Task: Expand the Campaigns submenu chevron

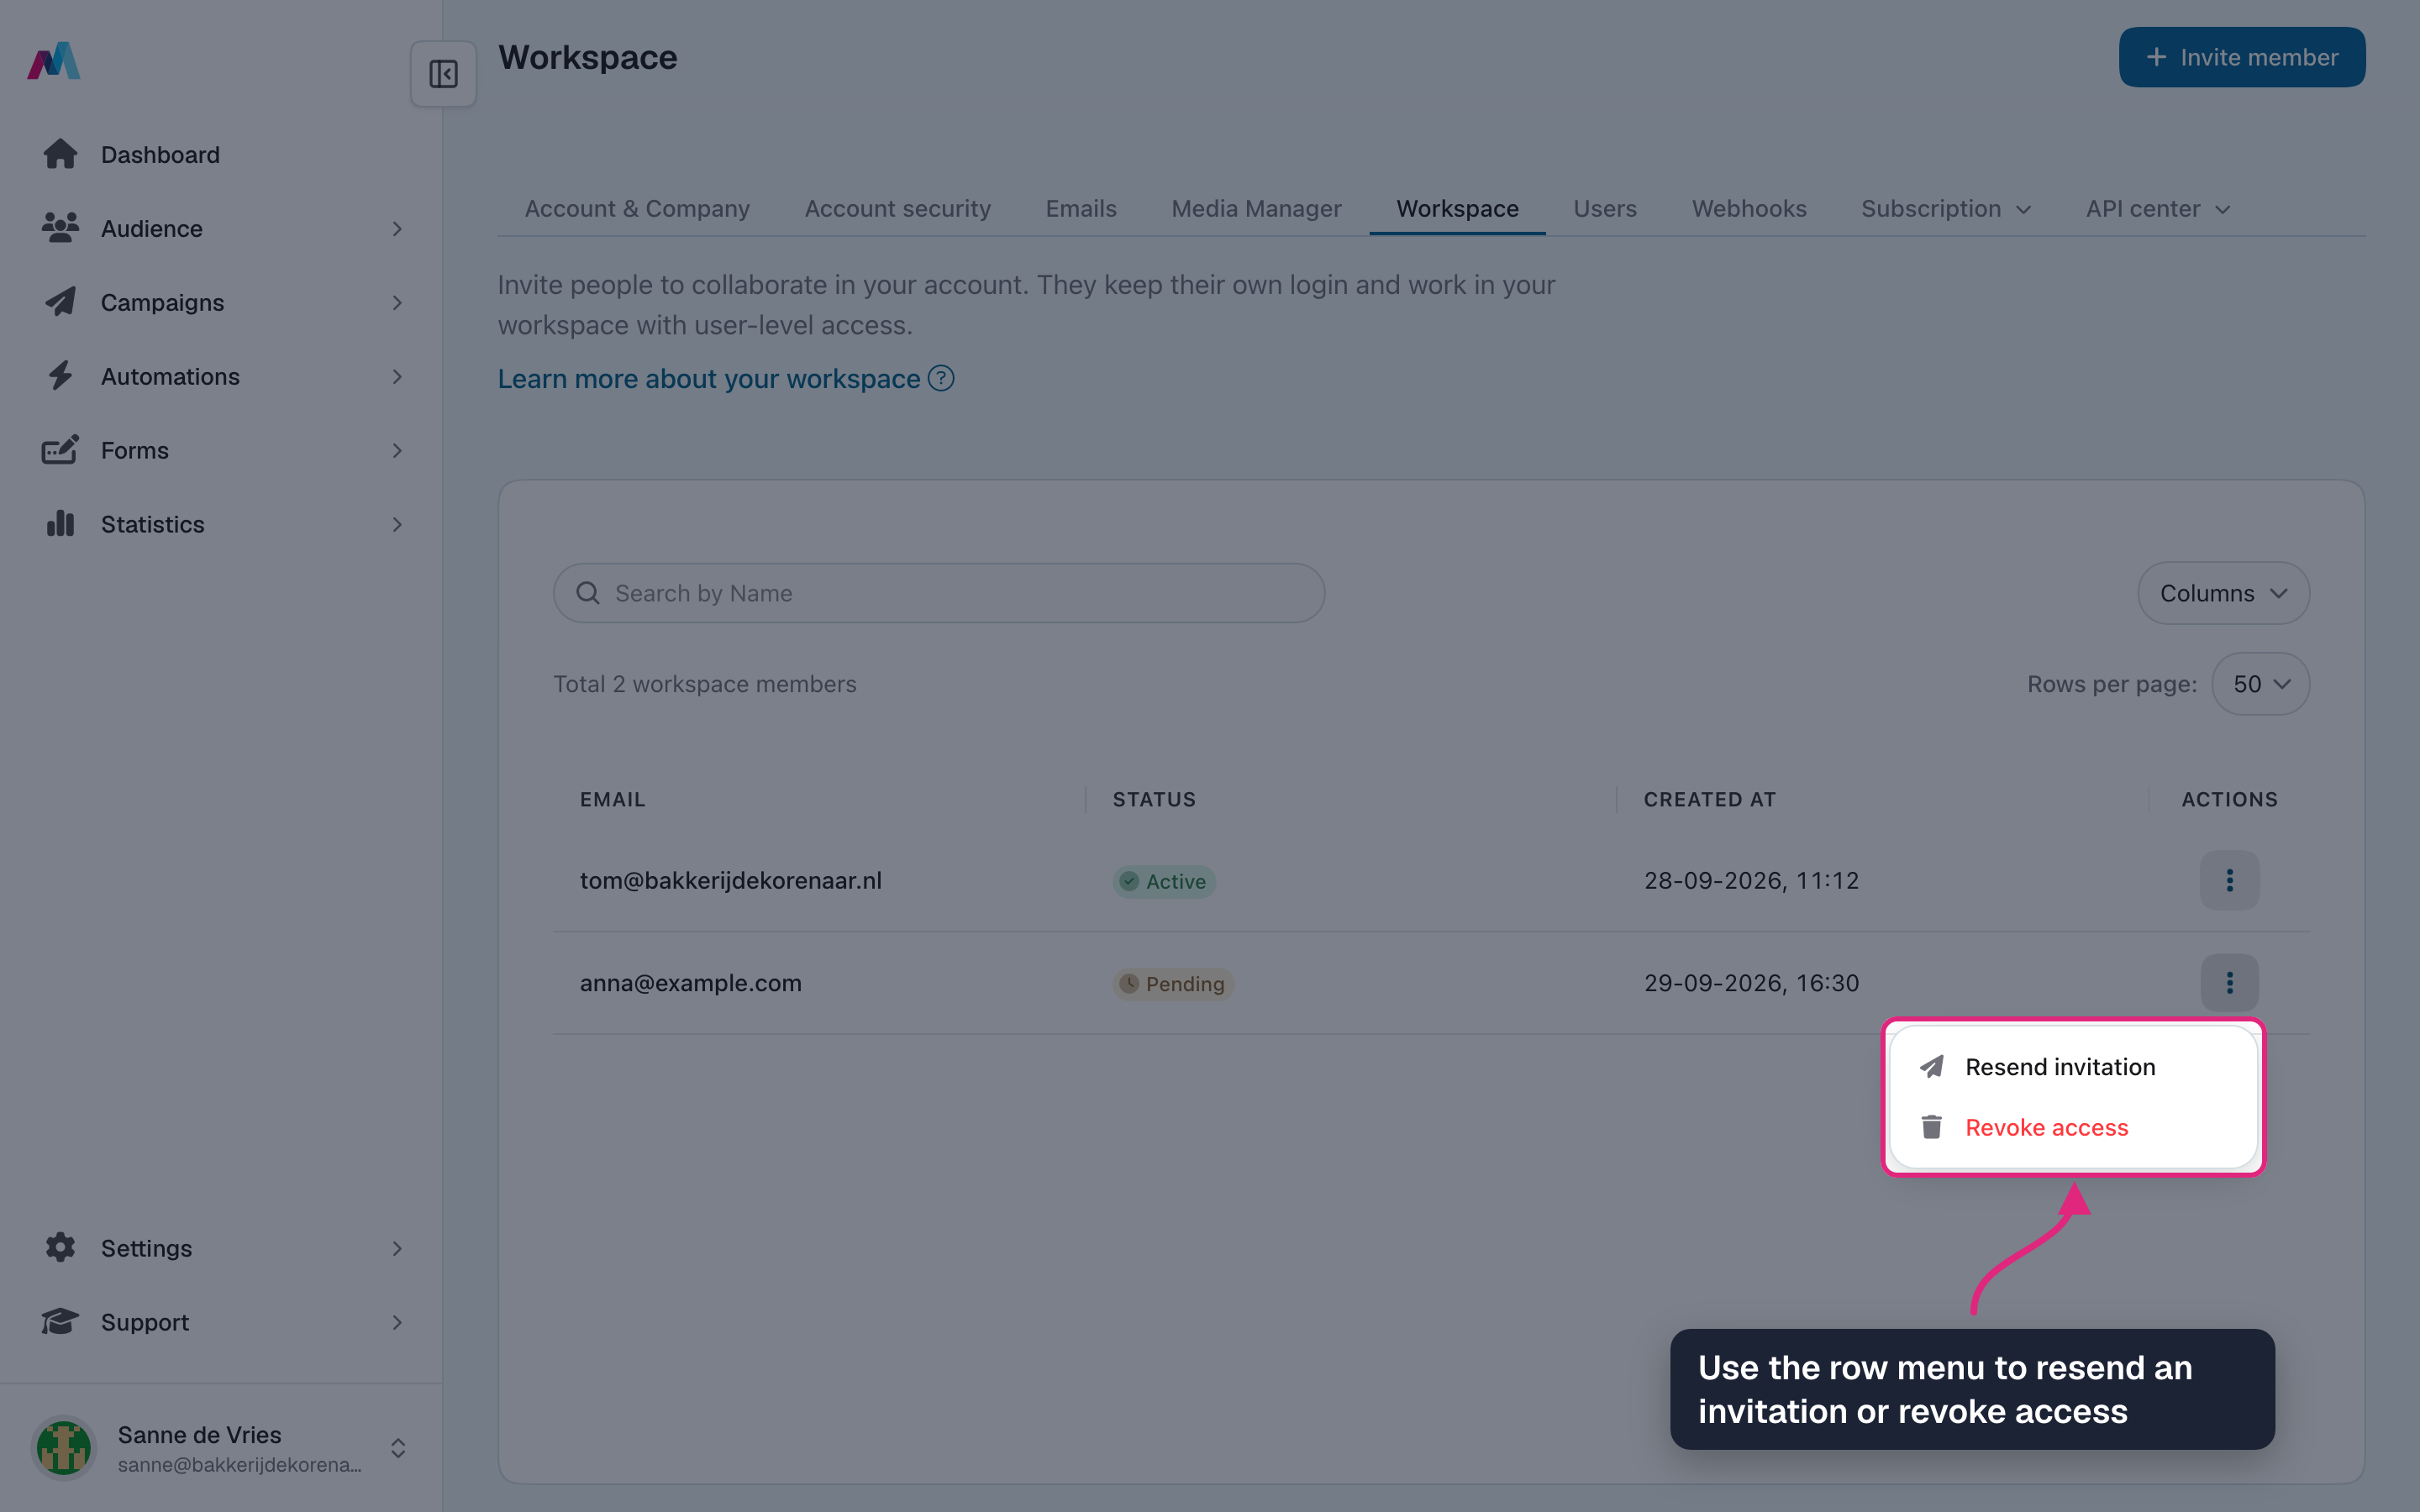Action: [x=397, y=303]
